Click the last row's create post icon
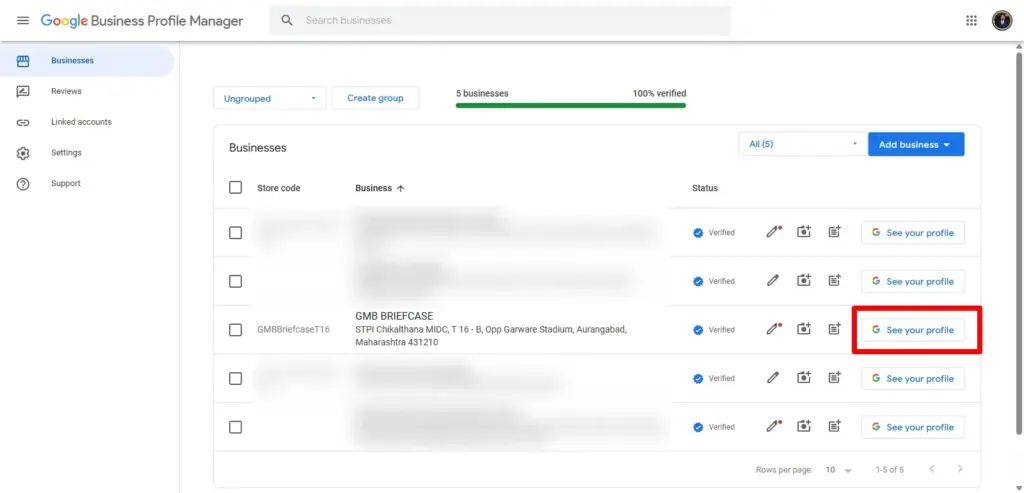This screenshot has width=1024, height=493. 835,427
